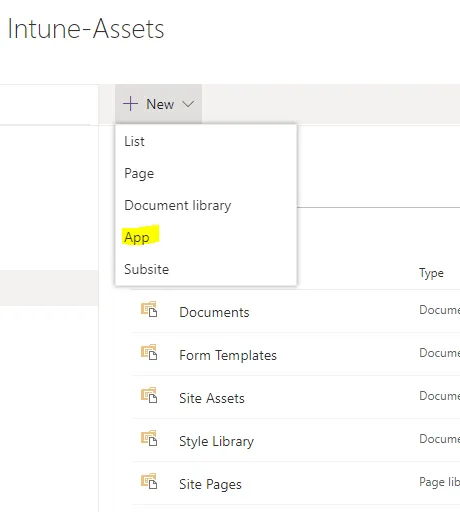Click the Style Library icon
This screenshot has height=512, width=460.
coord(149,438)
